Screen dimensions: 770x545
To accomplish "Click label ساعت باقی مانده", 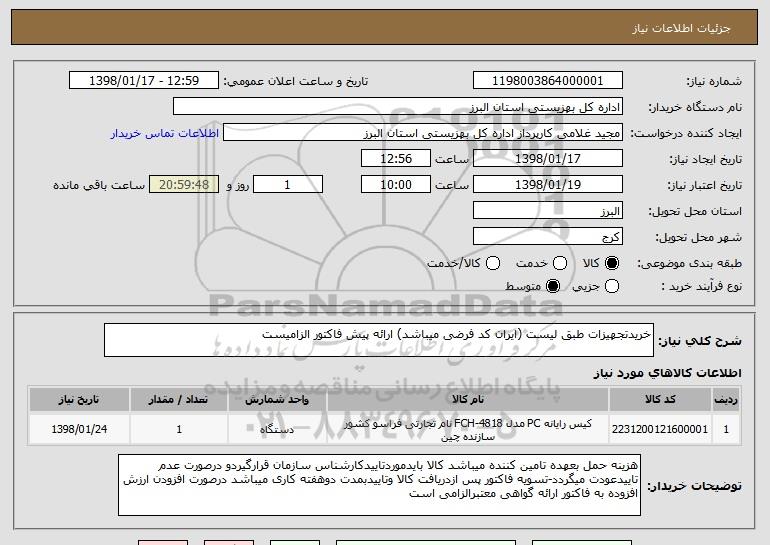I will coord(99,186).
